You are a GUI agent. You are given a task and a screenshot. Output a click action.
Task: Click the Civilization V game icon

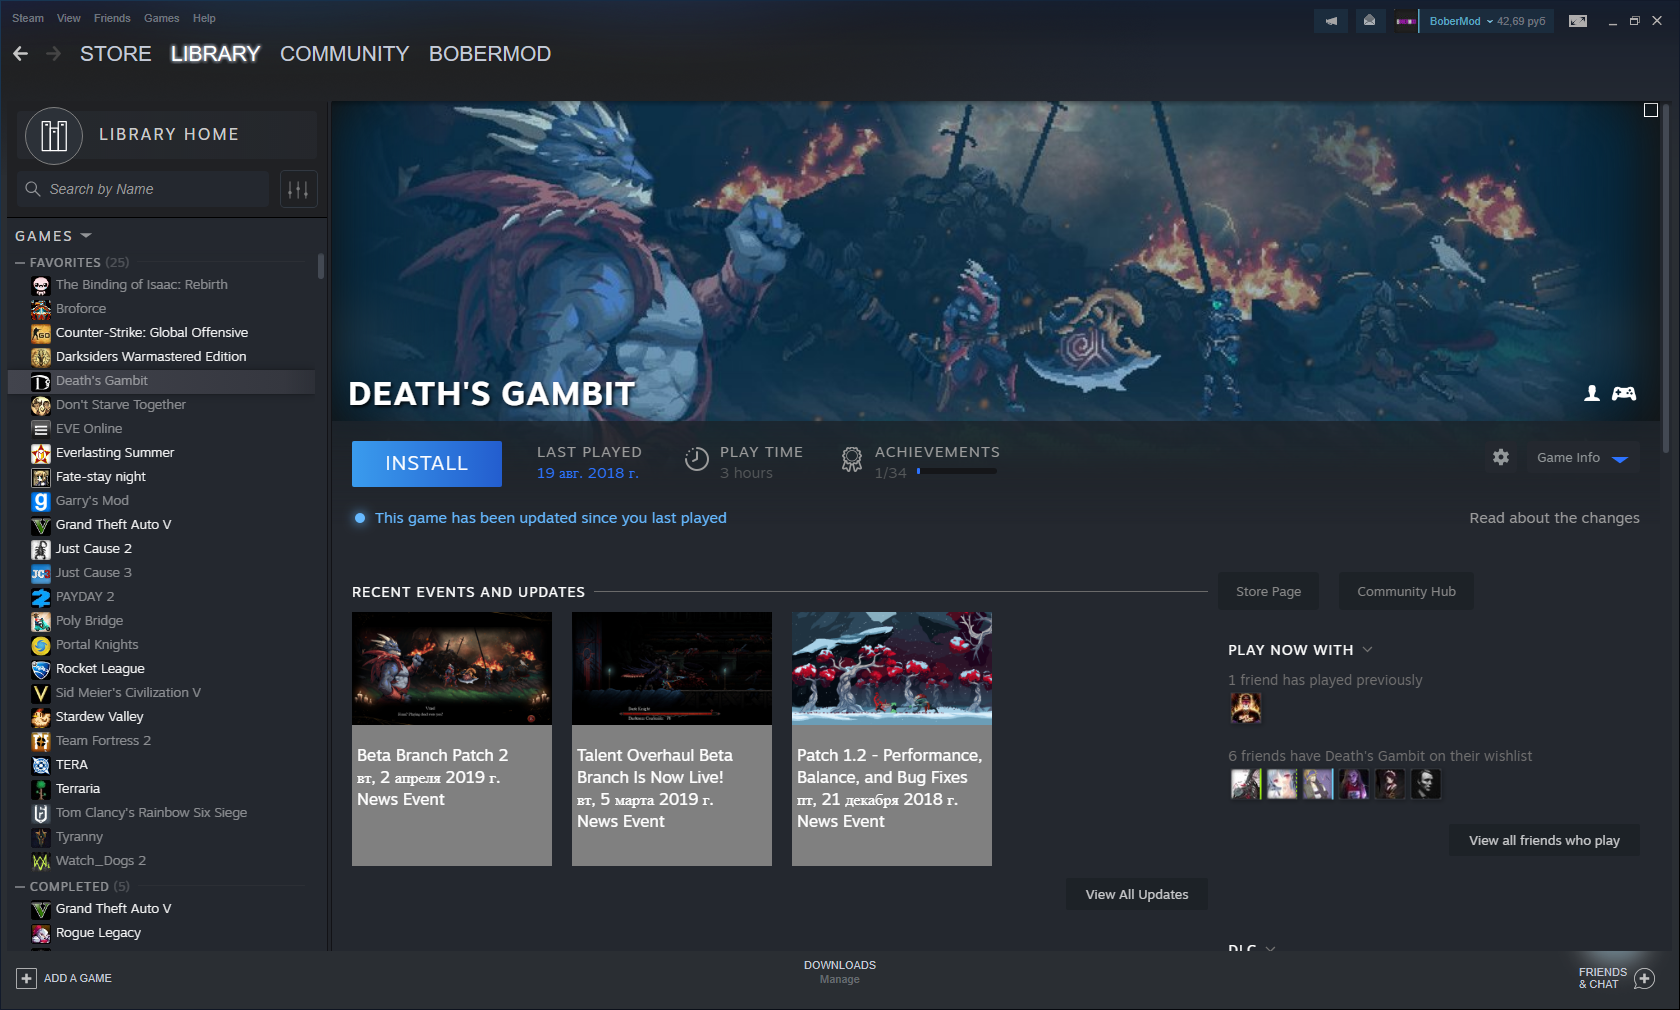41,693
